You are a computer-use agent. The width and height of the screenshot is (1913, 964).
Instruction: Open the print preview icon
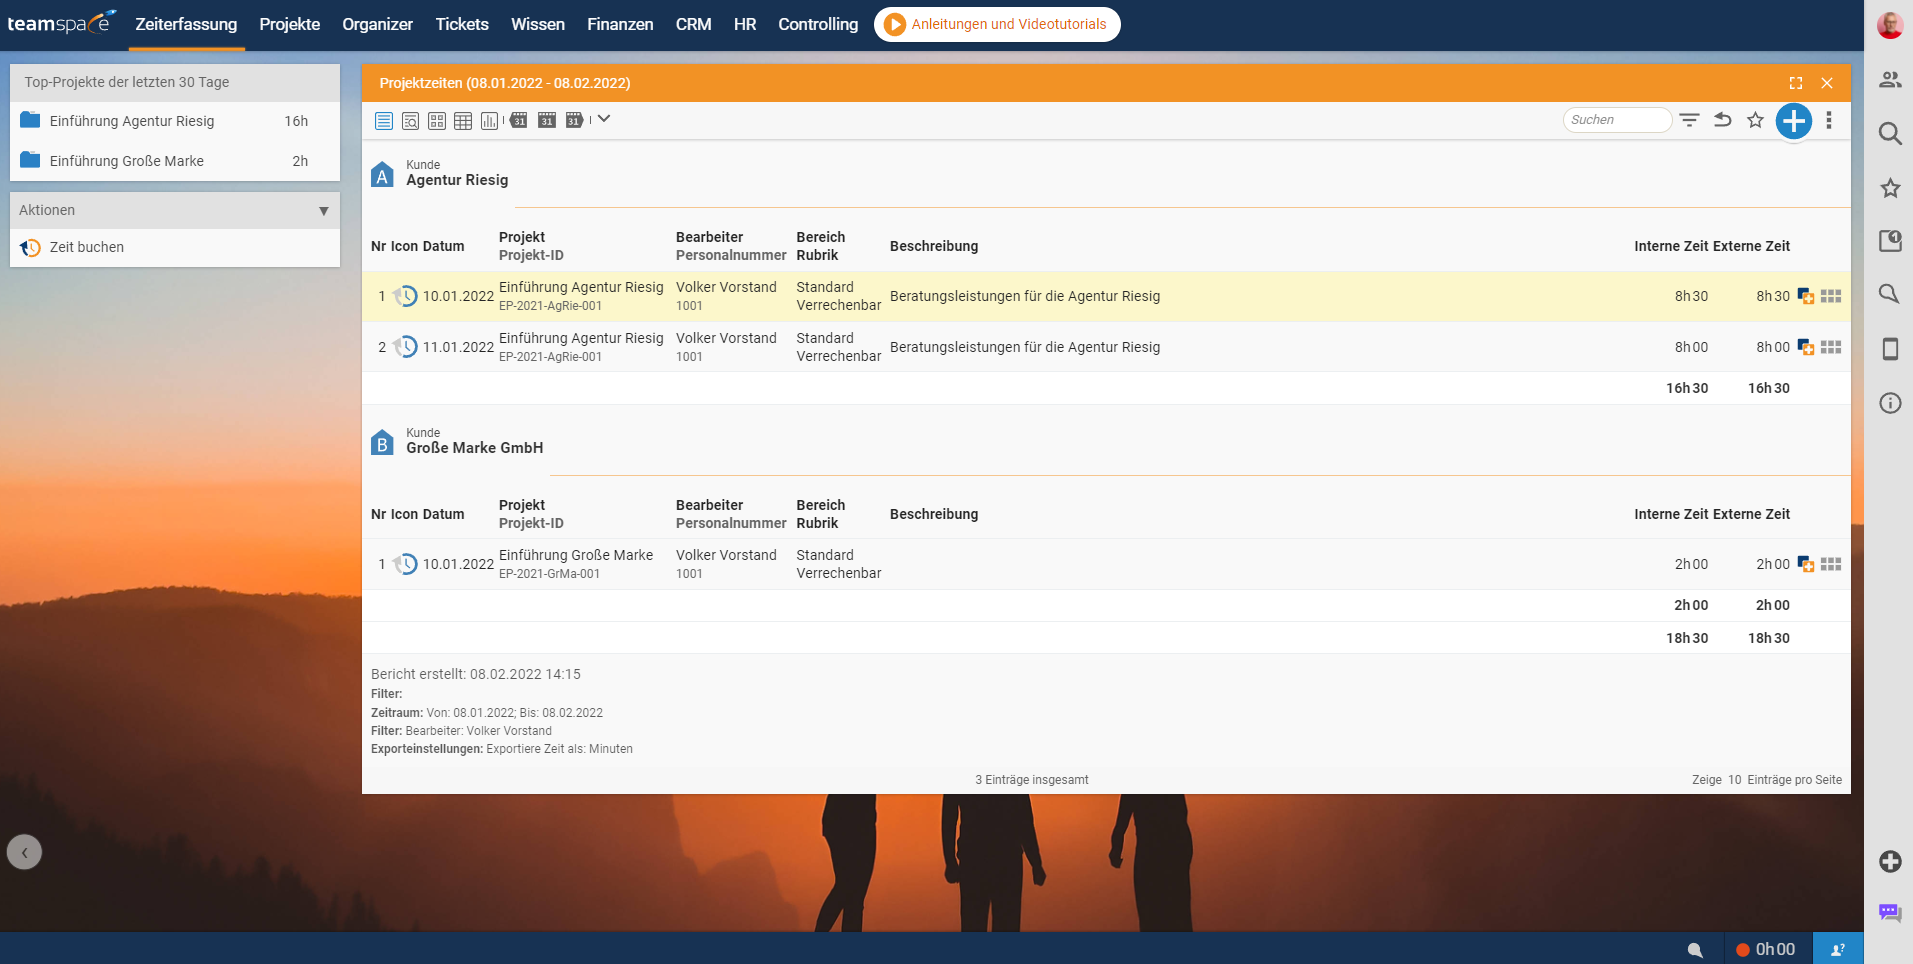click(410, 120)
